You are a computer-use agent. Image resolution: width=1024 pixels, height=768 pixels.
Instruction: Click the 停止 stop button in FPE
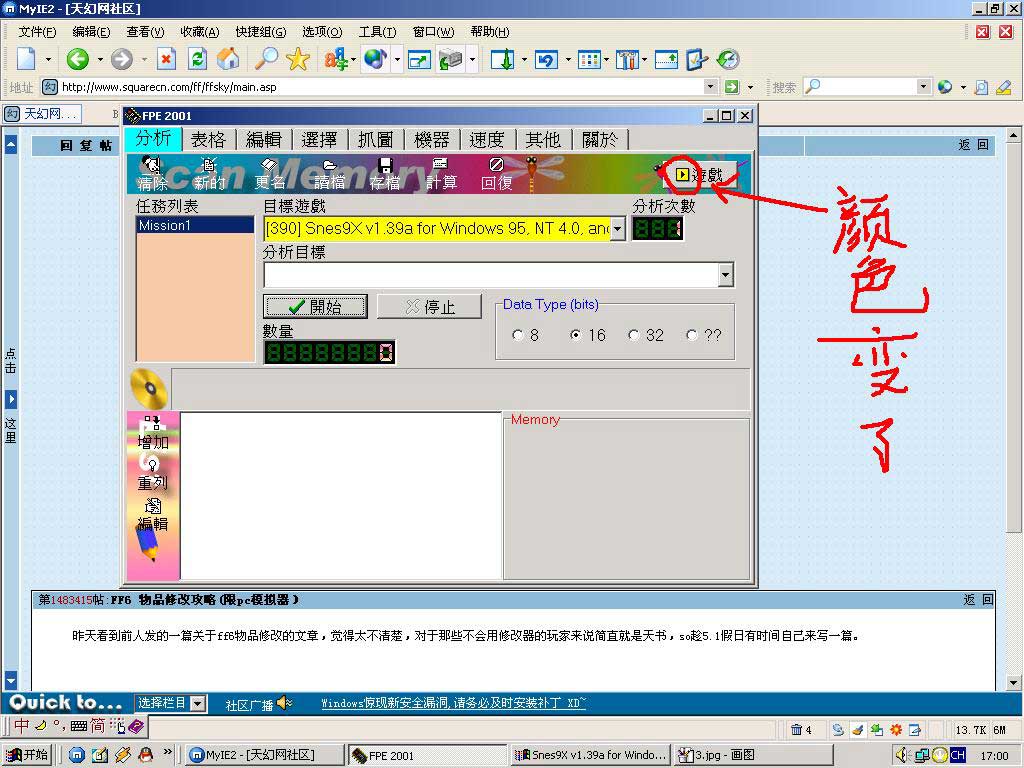(429, 306)
